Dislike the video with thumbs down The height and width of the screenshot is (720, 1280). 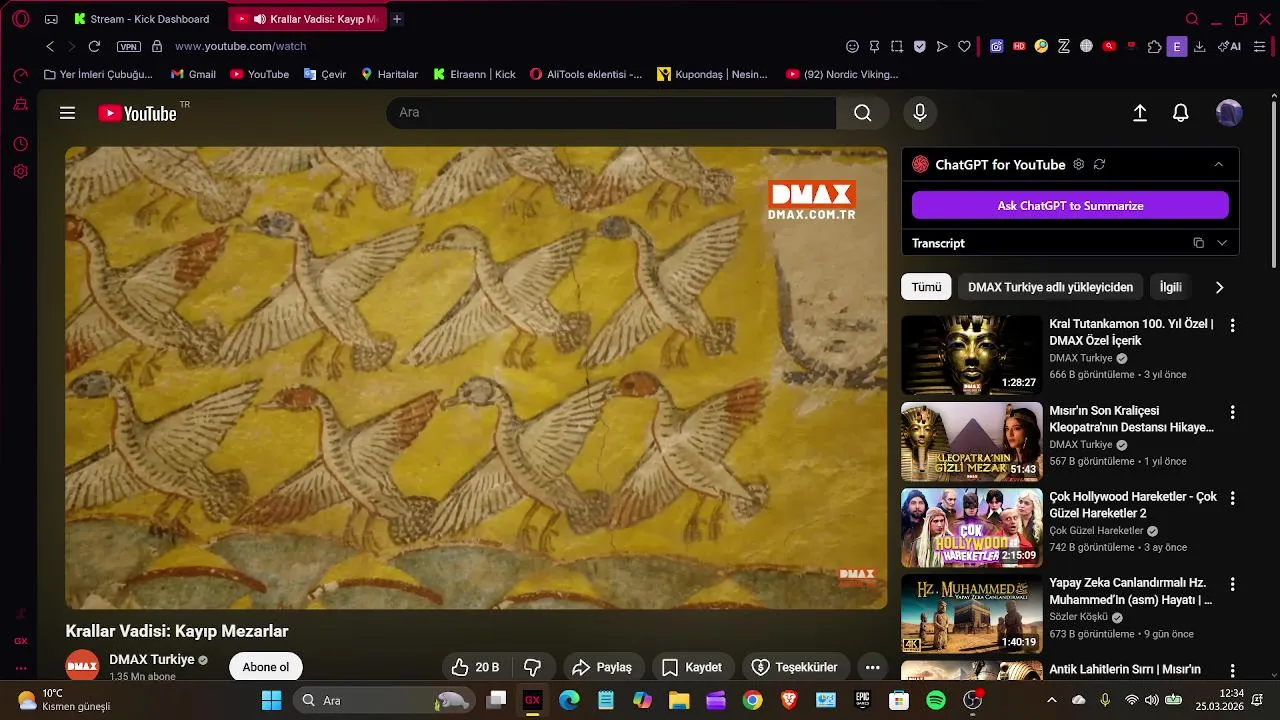(x=533, y=667)
